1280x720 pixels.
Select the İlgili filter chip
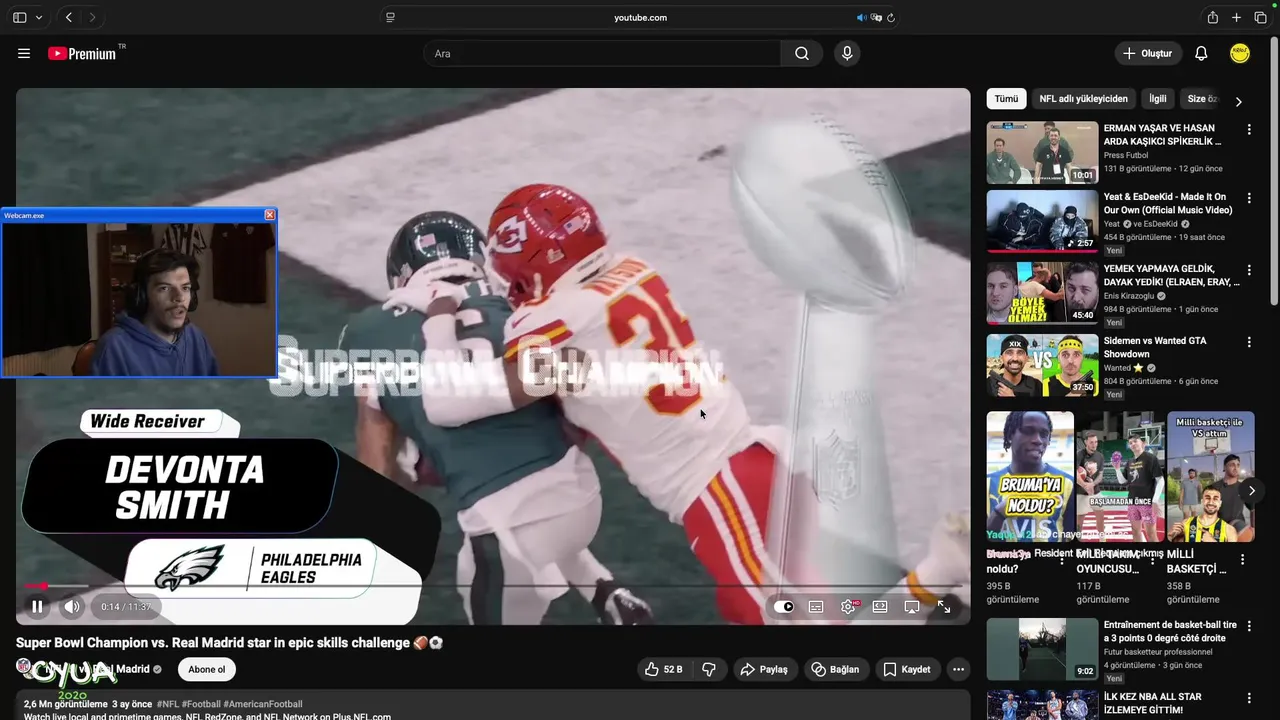click(1157, 98)
